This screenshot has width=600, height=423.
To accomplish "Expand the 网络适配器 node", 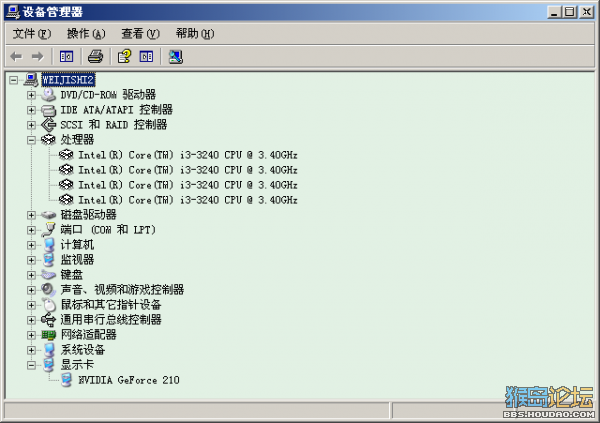I will coord(31,335).
